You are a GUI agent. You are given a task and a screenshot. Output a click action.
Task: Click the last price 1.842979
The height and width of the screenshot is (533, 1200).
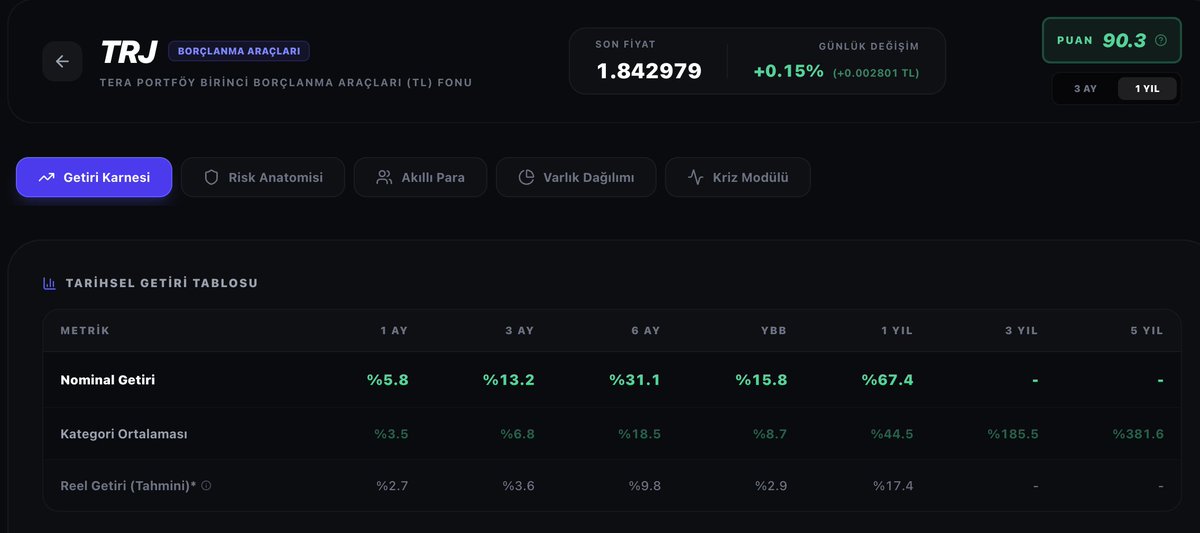coord(649,71)
